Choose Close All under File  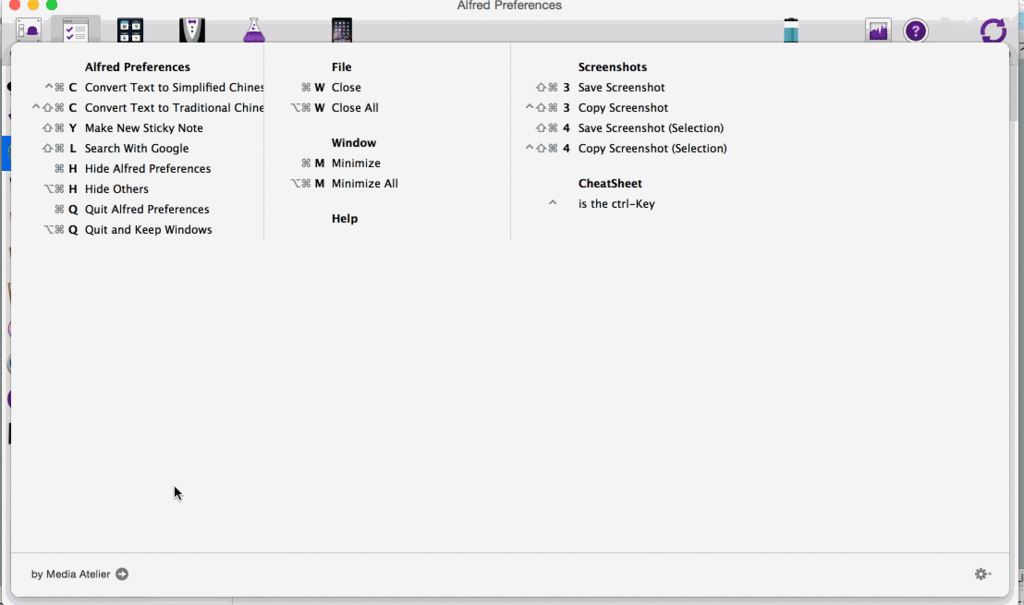coord(355,107)
